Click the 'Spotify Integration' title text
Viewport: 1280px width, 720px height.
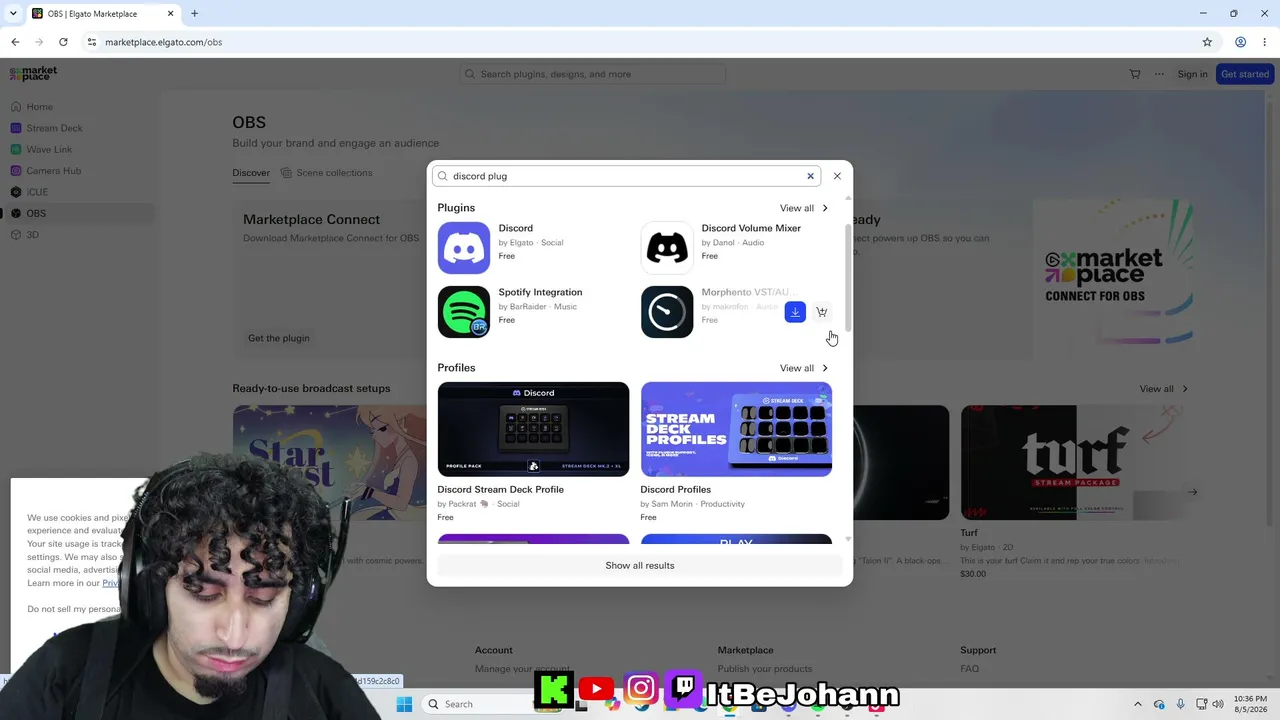coord(540,292)
